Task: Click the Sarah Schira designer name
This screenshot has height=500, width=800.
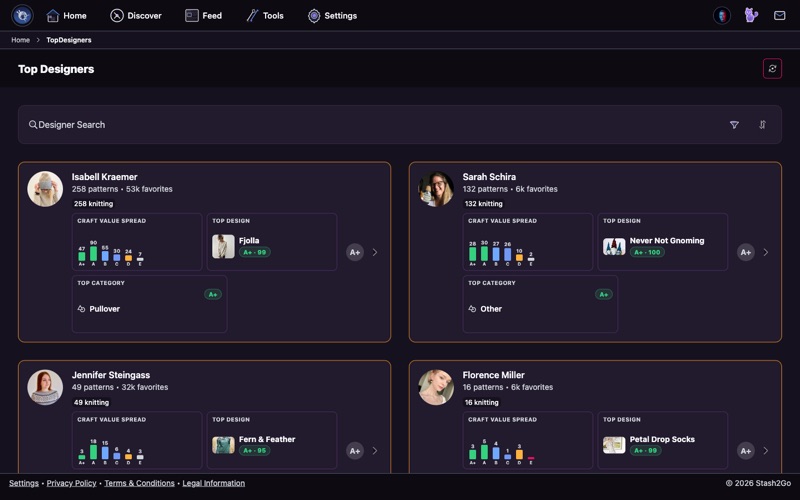Action: (489, 177)
